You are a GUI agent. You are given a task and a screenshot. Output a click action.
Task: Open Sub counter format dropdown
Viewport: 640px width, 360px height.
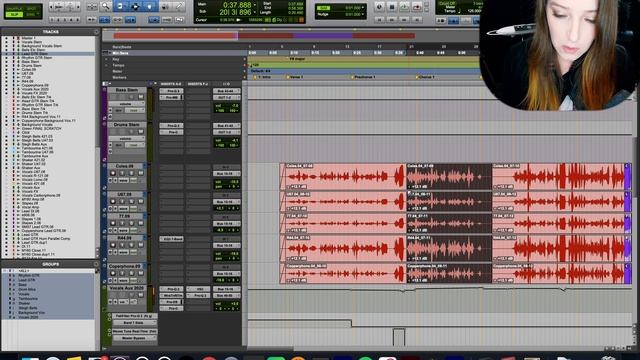tap(255, 12)
